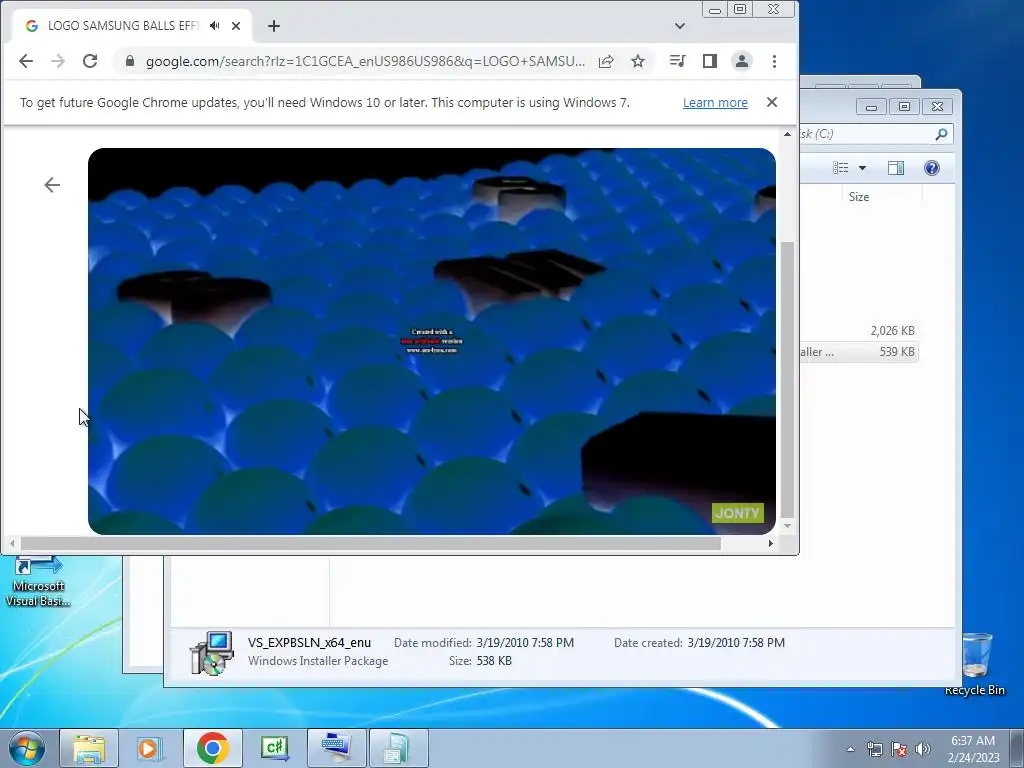Open Explorer help question-mark icon

coord(932,168)
